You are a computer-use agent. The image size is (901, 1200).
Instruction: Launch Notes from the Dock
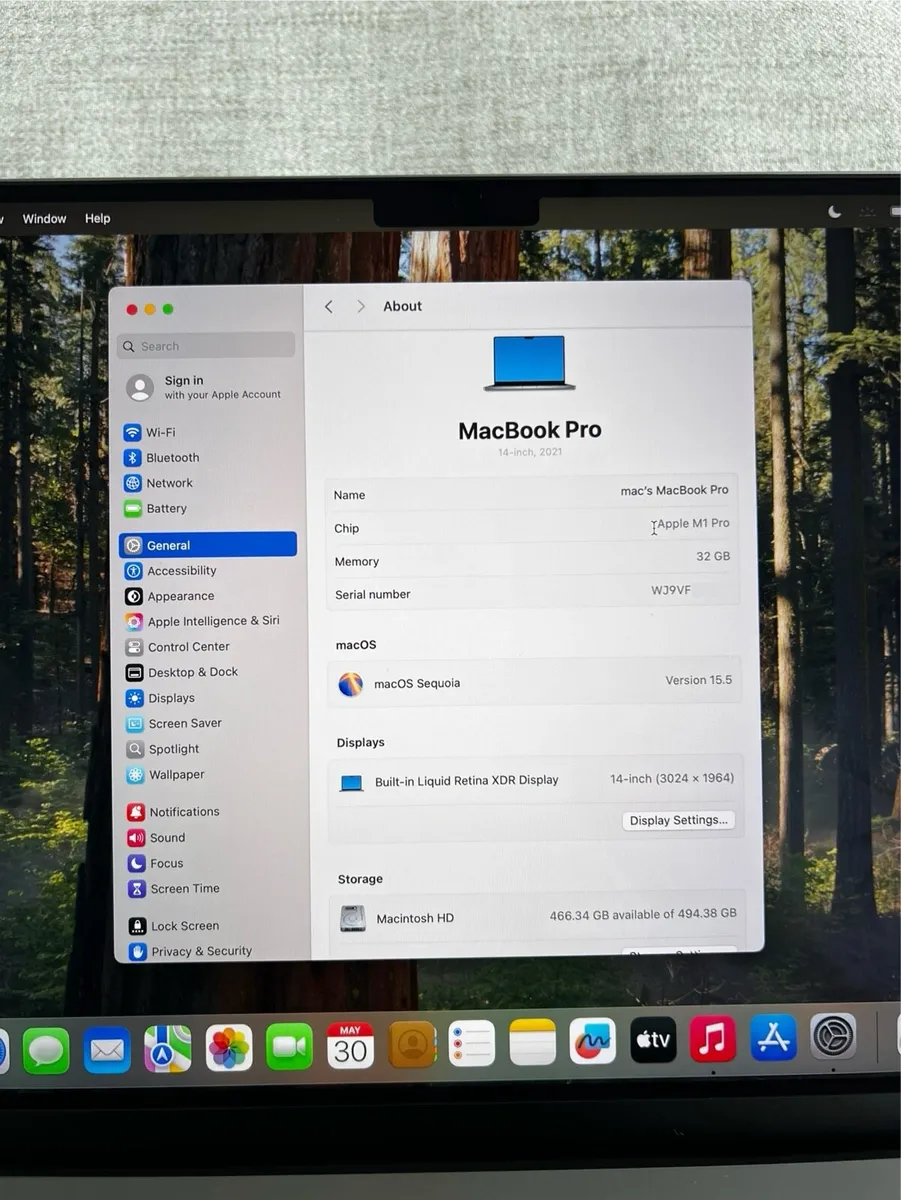532,1042
